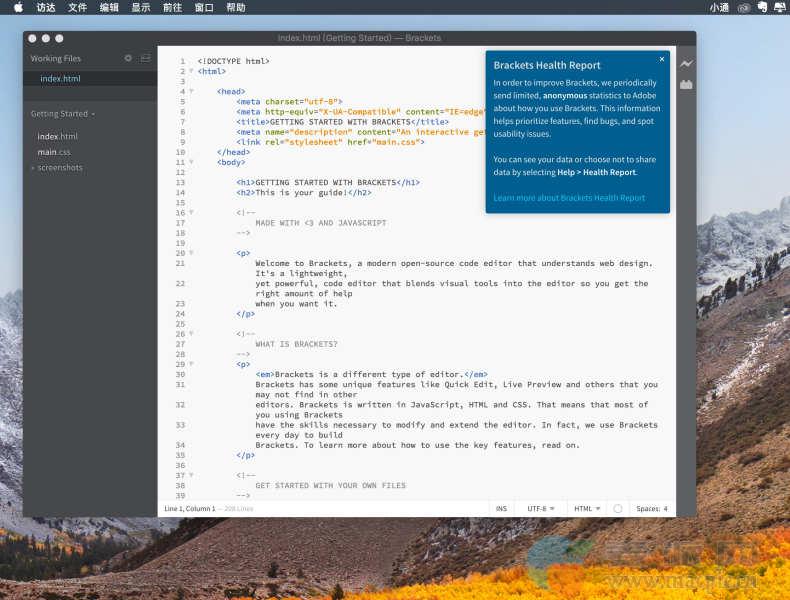Click Learn more about Brackets Health Report

tap(569, 198)
